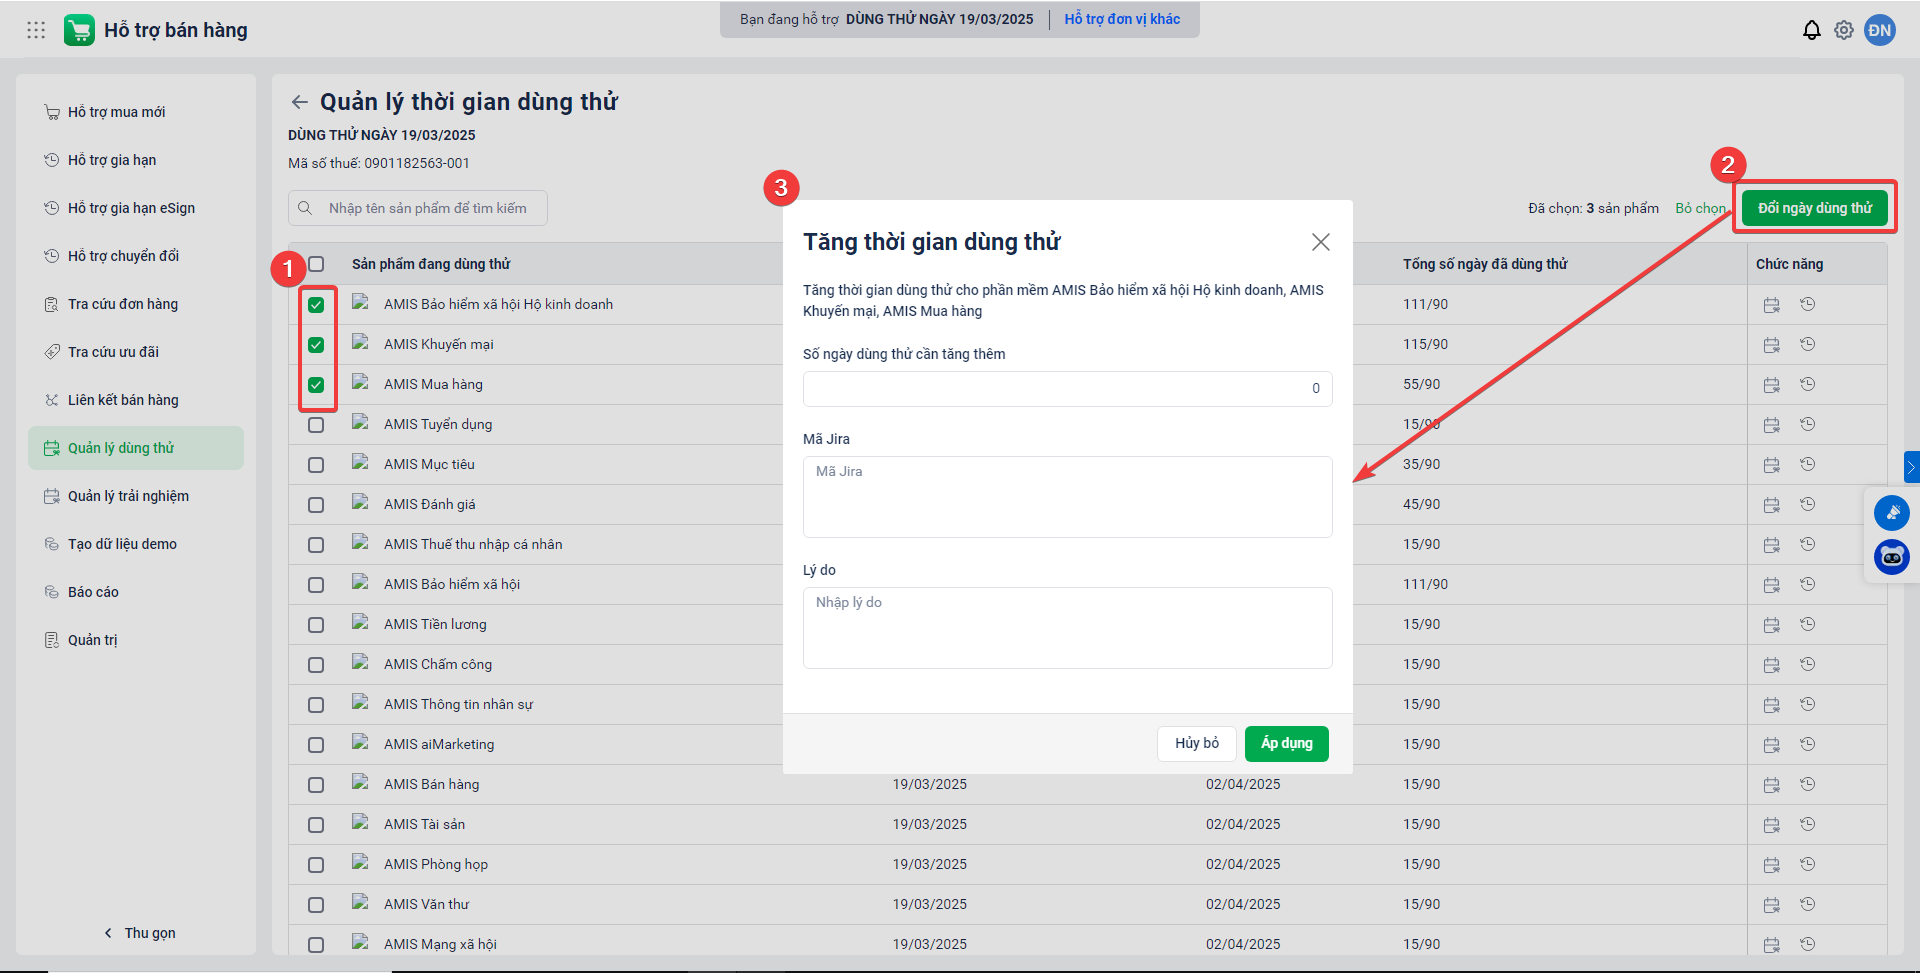Screen dimensions: 1920x973
Task: Focus the Lý do text area
Action: (1067, 628)
